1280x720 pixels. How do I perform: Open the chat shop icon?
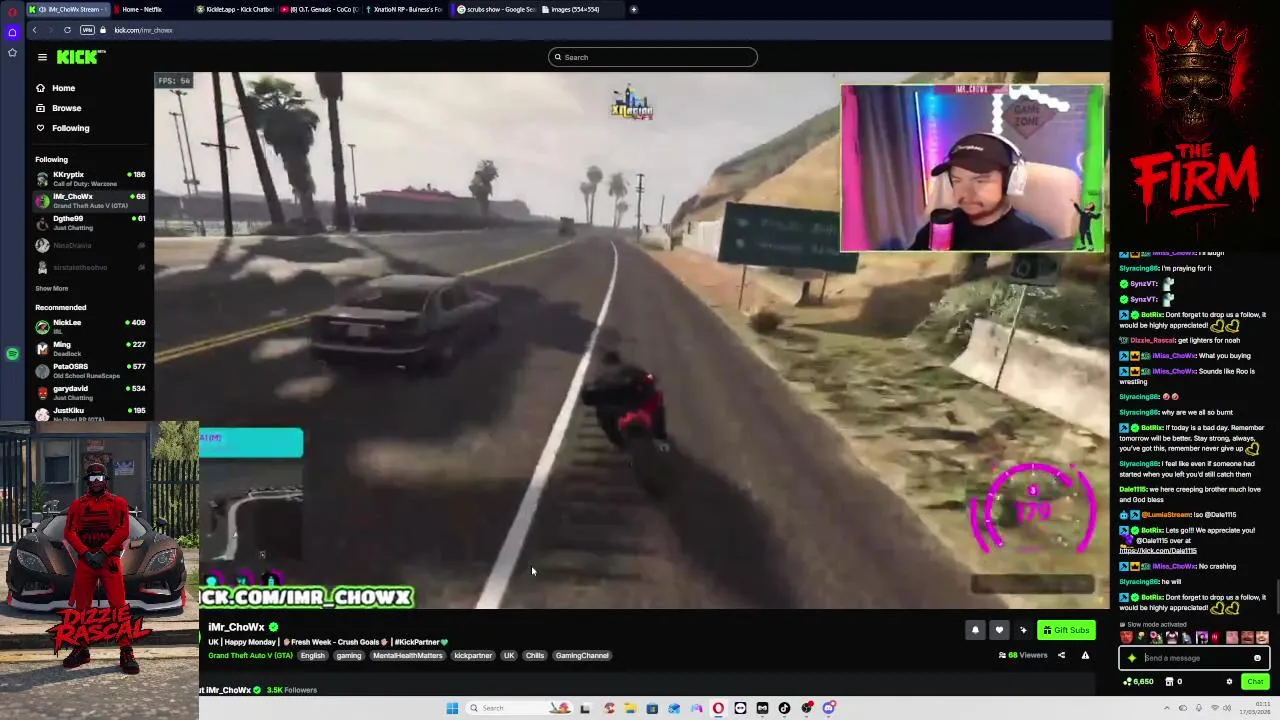pos(1169,682)
